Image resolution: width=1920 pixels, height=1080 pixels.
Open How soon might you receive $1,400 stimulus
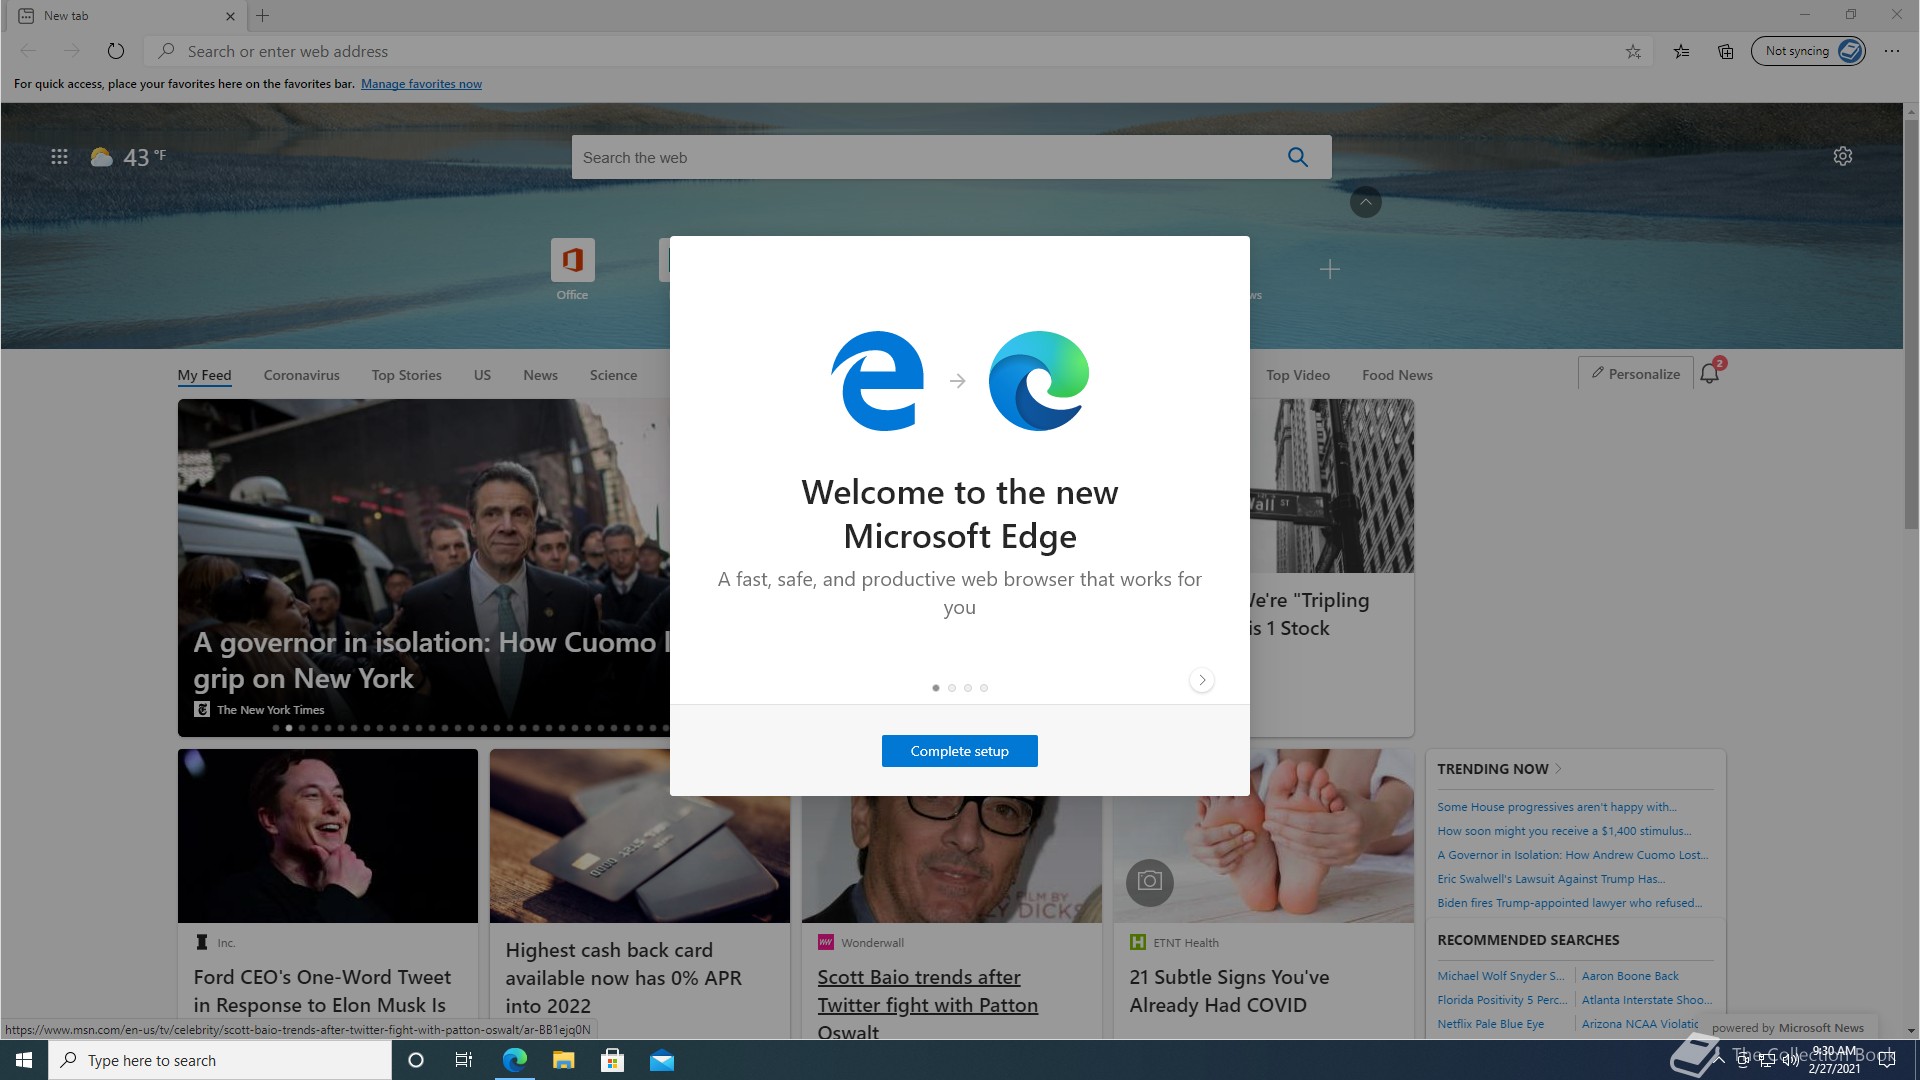[1564, 831]
